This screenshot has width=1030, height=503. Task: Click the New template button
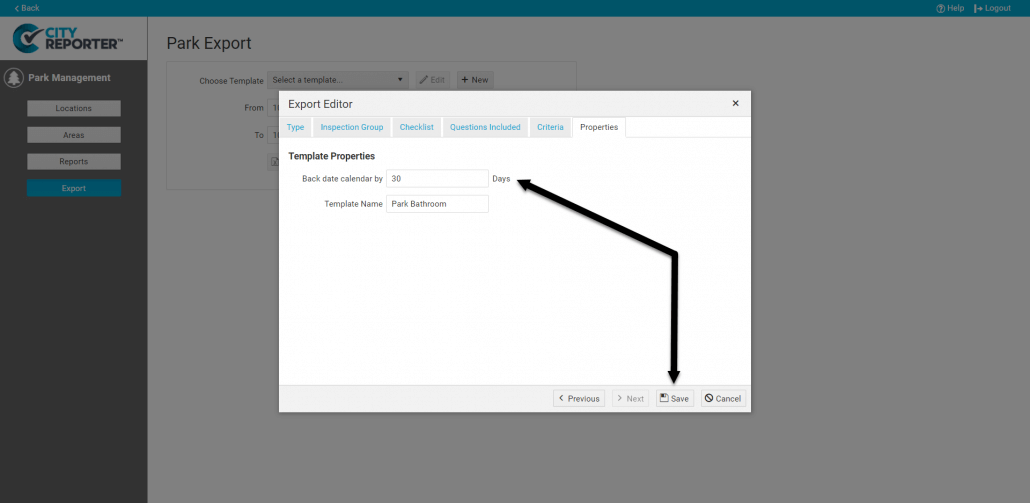click(x=475, y=80)
